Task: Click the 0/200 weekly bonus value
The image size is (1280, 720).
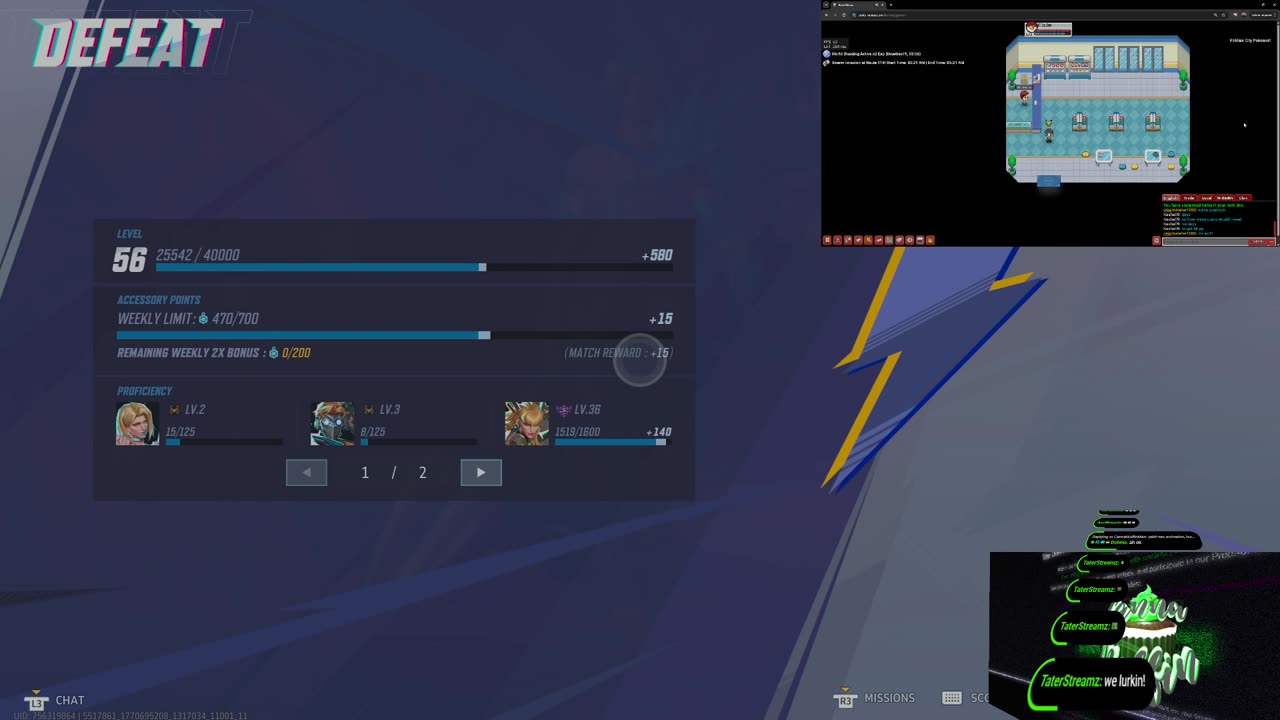Action: click(296, 353)
